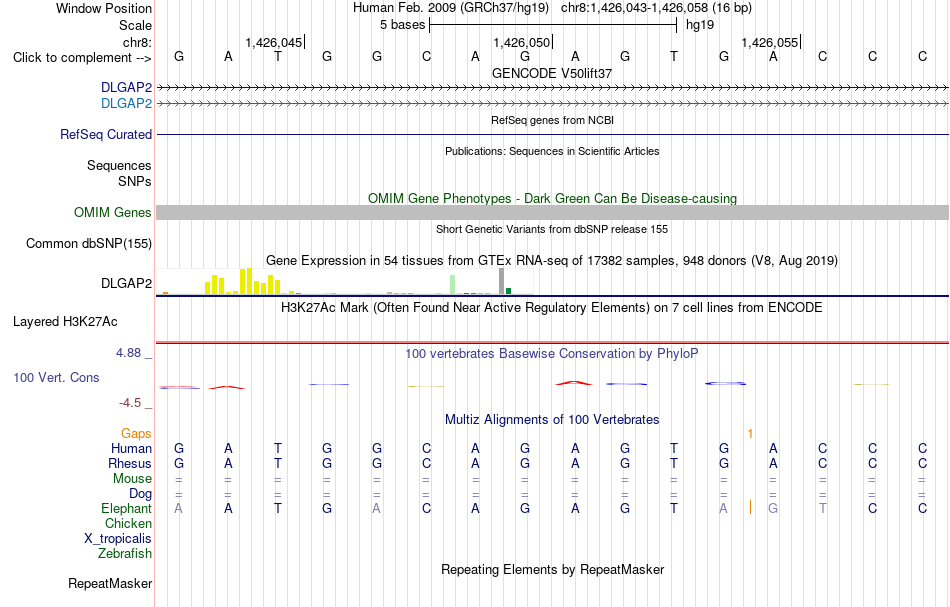Open the Layered H3K27Ac track label

(65, 322)
